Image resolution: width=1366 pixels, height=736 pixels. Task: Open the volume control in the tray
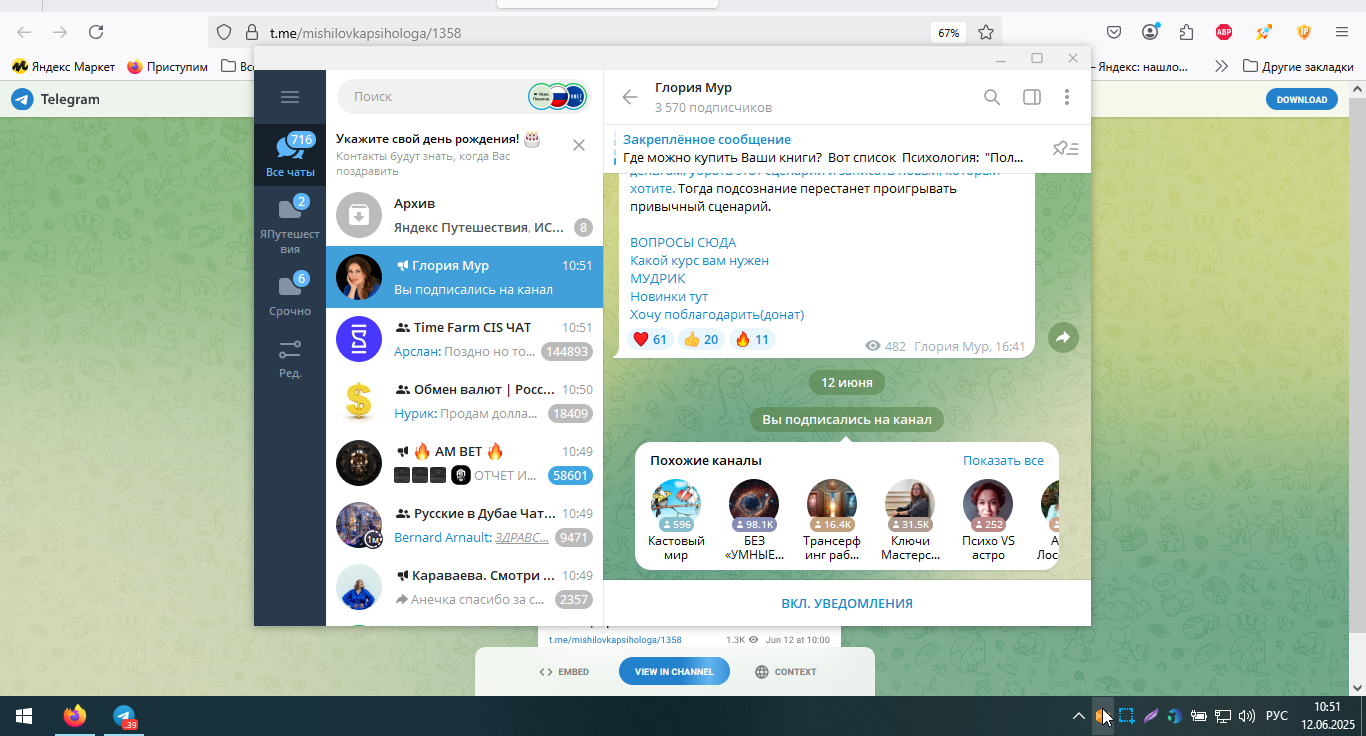1246,716
